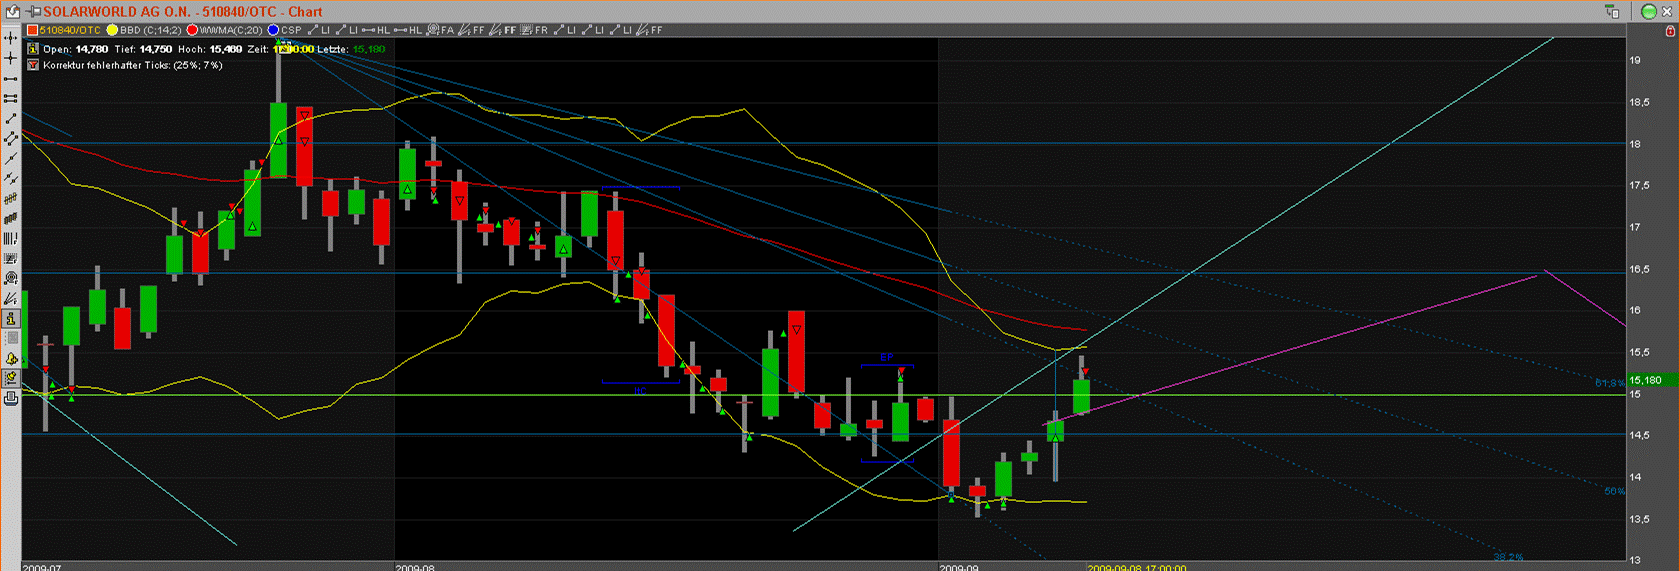Toggle the active yellow info tool in sidebar
1680x571 pixels.
11,318
